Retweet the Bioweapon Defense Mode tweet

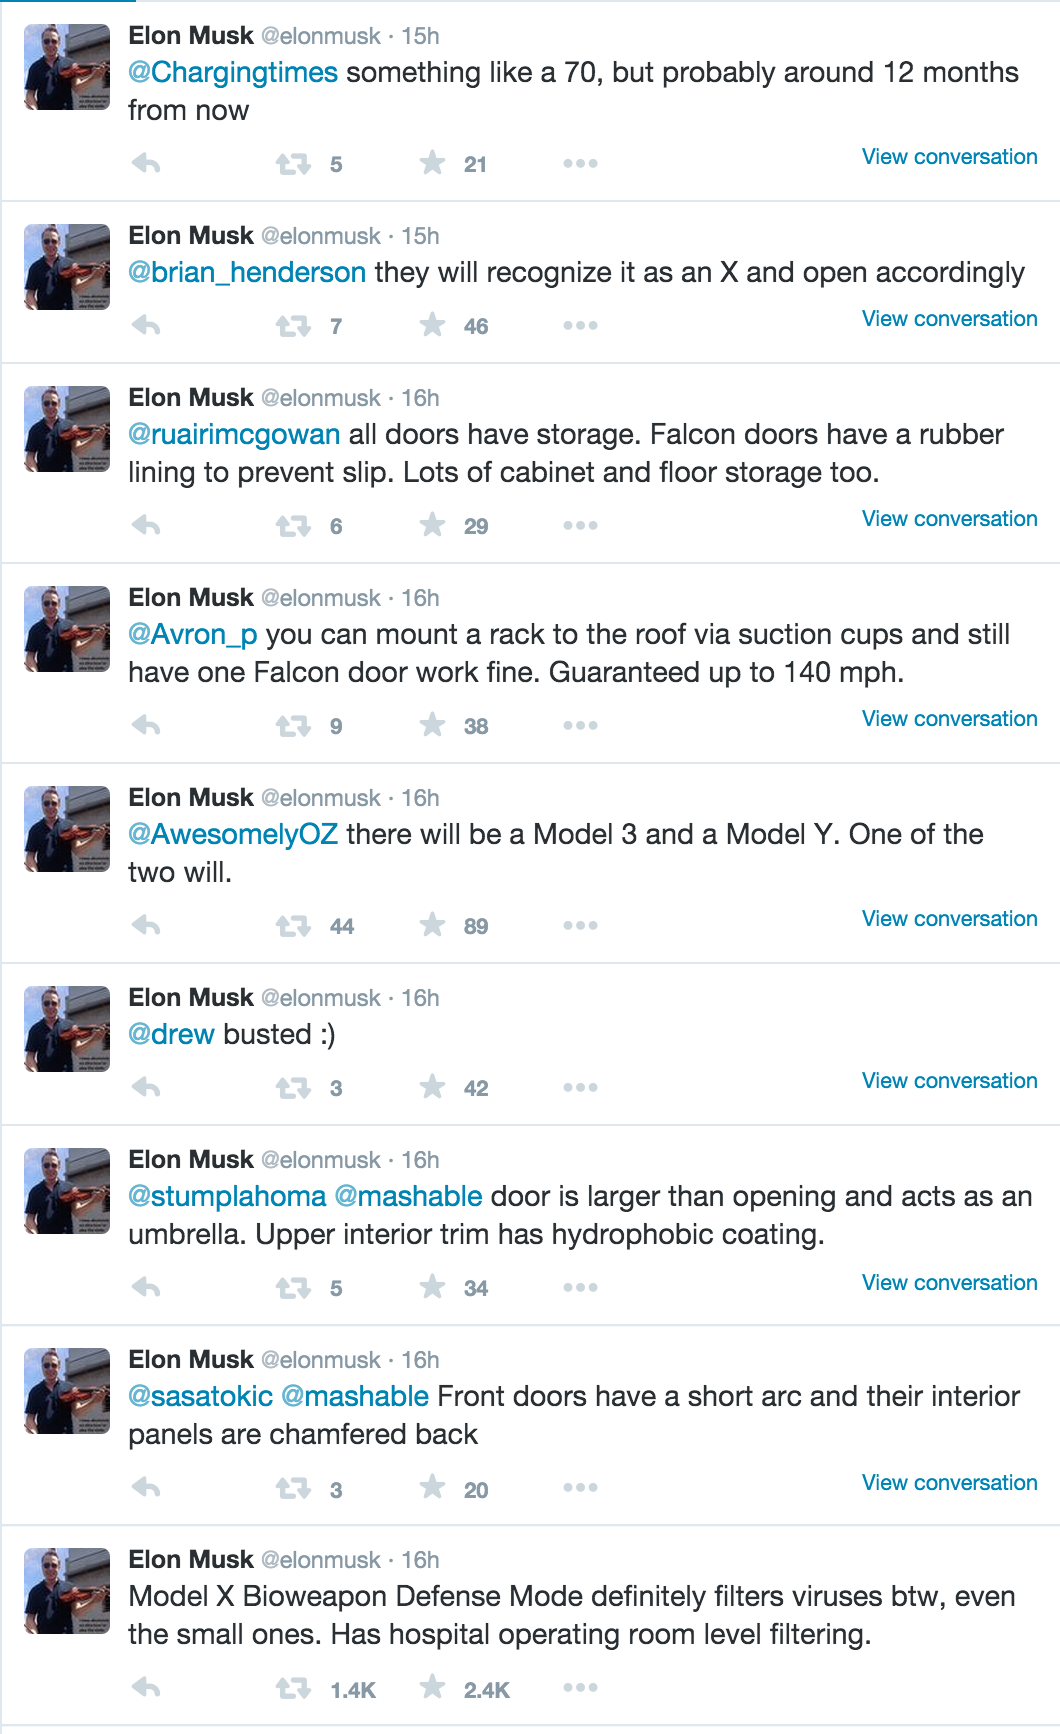coord(293,1689)
